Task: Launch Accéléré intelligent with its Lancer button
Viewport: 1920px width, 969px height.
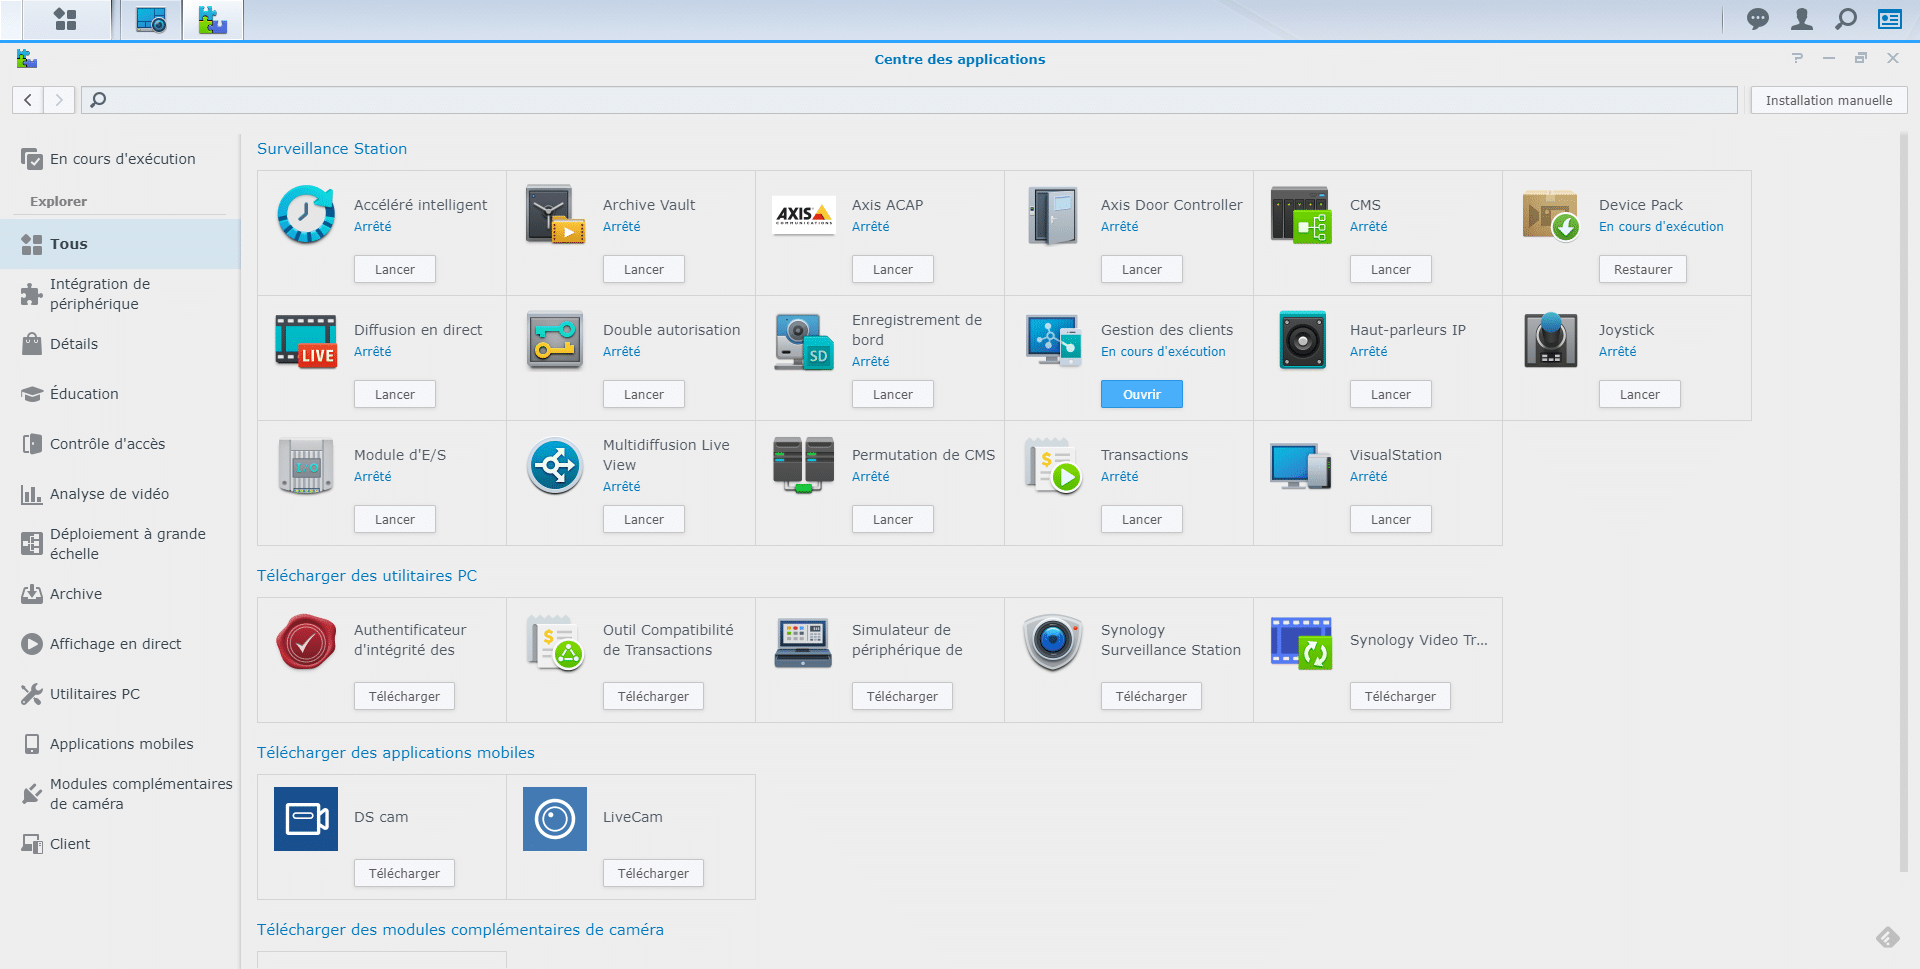Action: click(395, 269)
